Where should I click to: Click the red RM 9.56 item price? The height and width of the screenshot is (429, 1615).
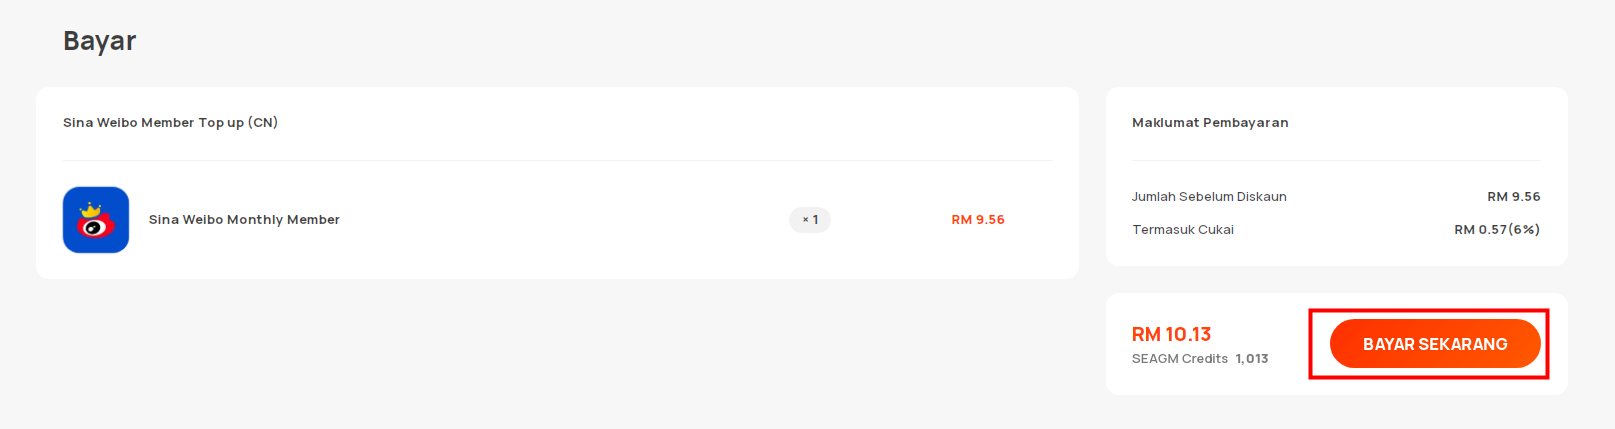[x=978, y=220]
